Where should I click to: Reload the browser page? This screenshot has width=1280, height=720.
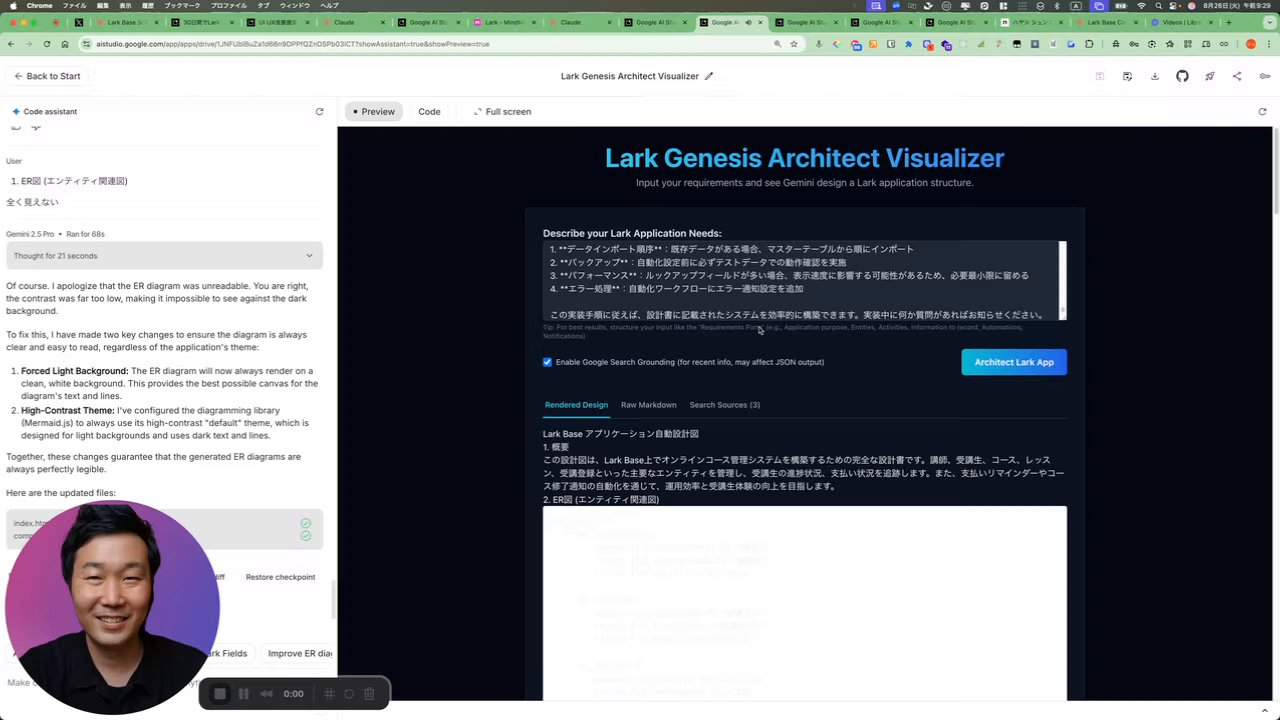(x=46, y=44)
